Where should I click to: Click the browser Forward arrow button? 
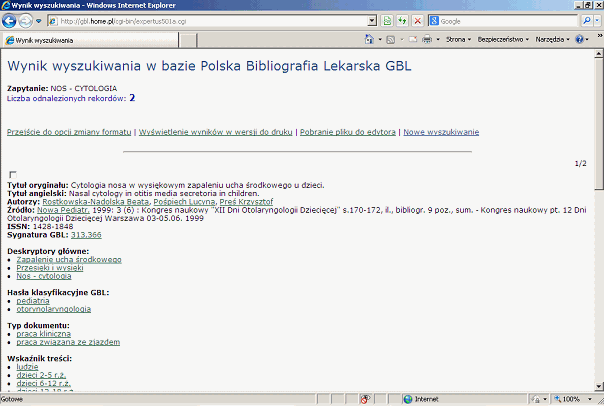[25, 21]
